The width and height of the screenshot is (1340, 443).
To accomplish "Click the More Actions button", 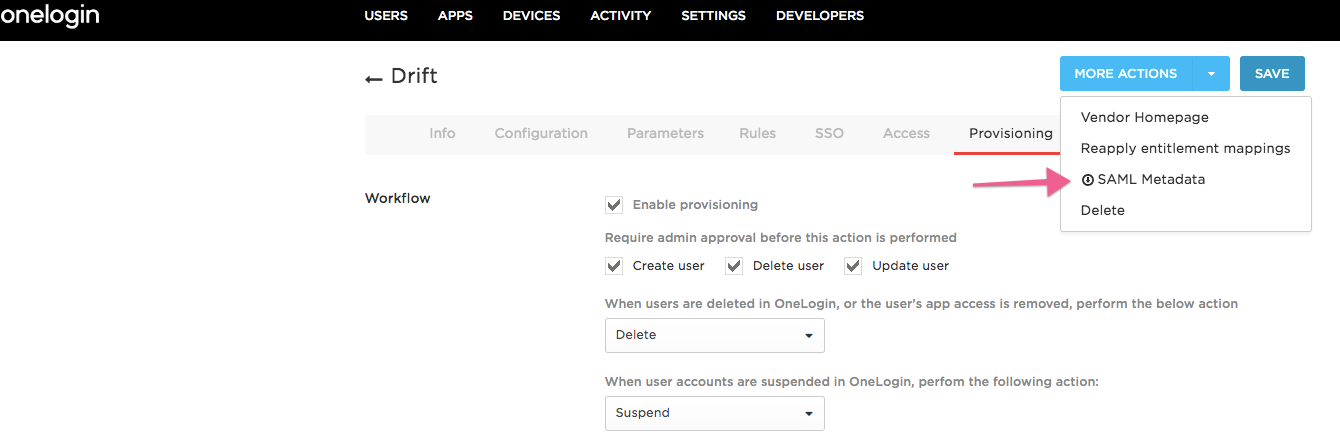I will coord(1126,73).
